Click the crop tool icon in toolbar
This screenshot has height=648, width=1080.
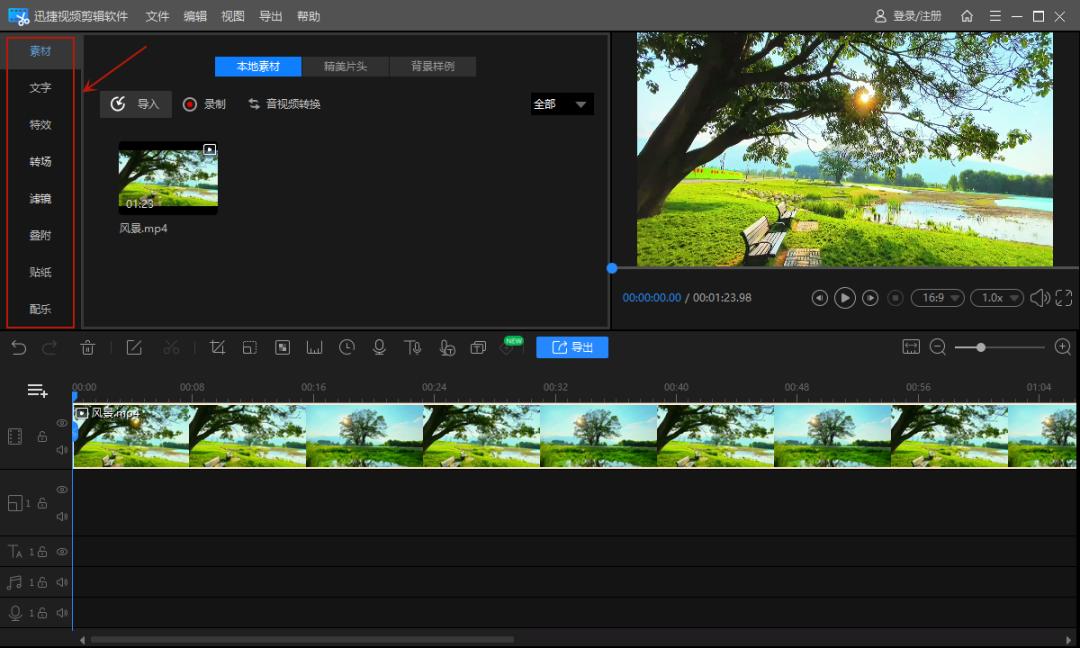tap(217, 347)
